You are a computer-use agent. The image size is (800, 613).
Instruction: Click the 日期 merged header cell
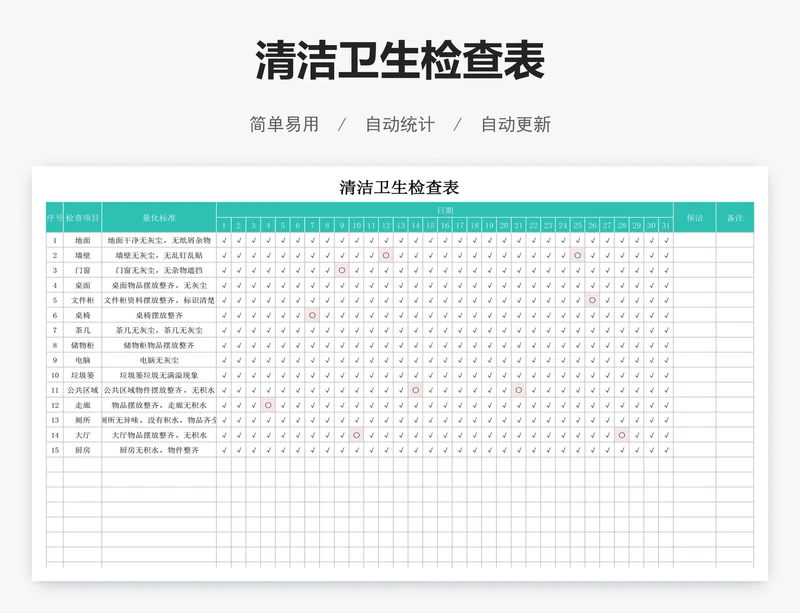[445, 210]
